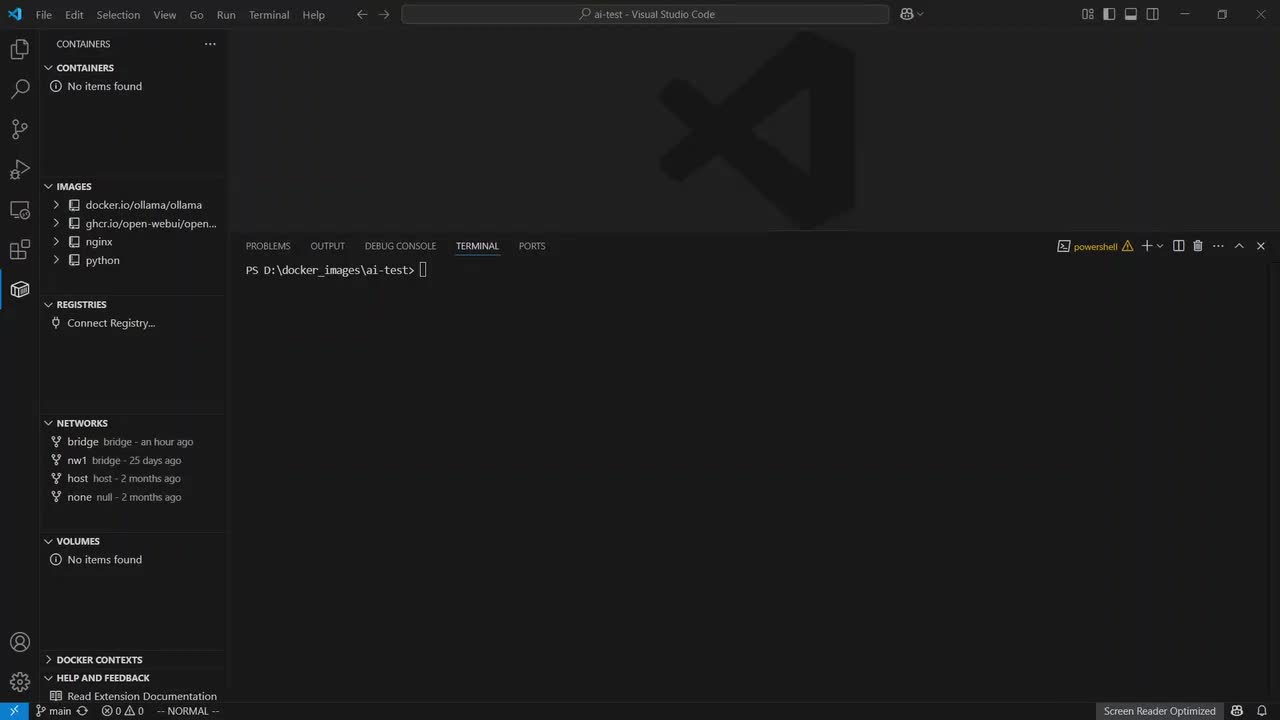Click Connect Registry... link
Image resolution: width=1280 pixels, height=720 pixels.
pos(111,323)
